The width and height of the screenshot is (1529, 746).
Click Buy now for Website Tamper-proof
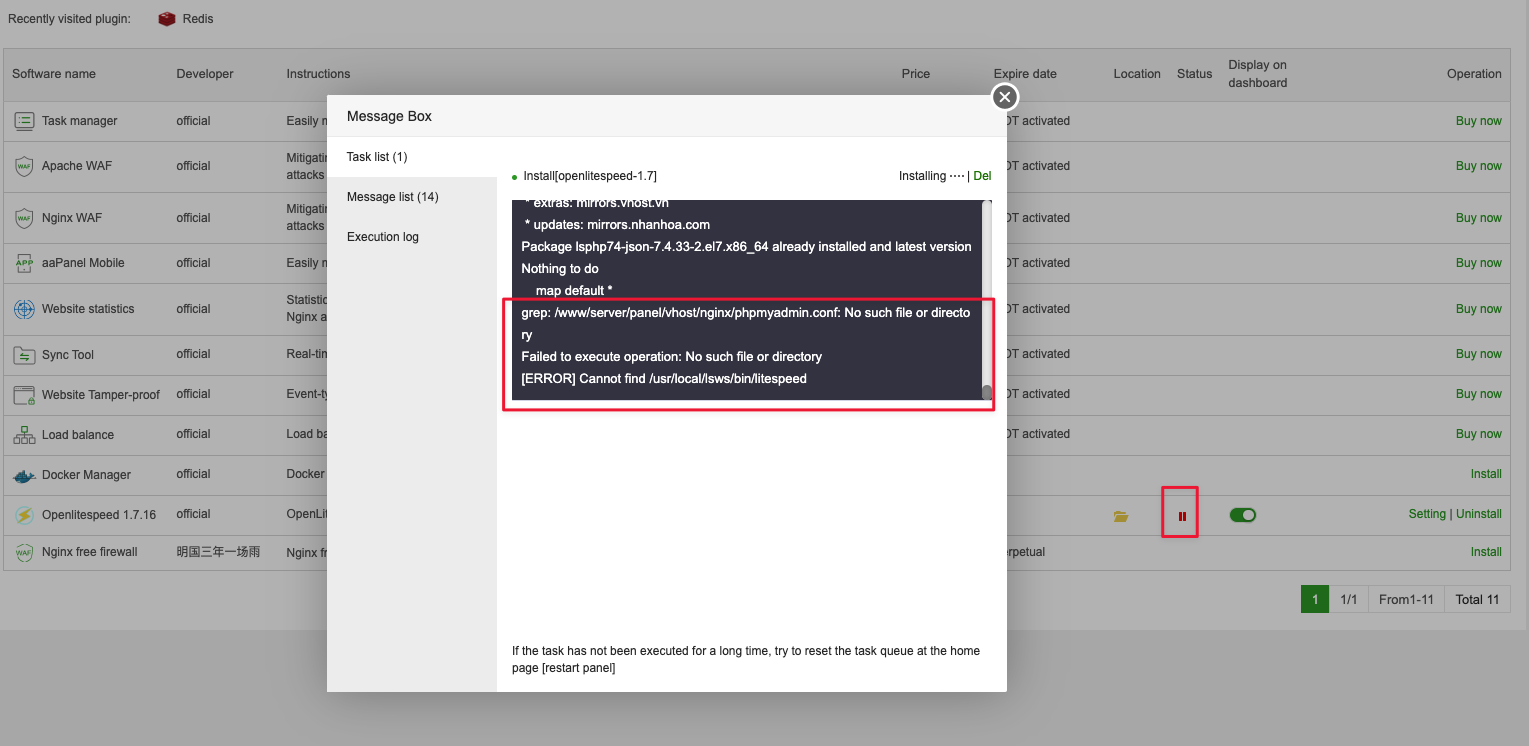pos(1479,394)
